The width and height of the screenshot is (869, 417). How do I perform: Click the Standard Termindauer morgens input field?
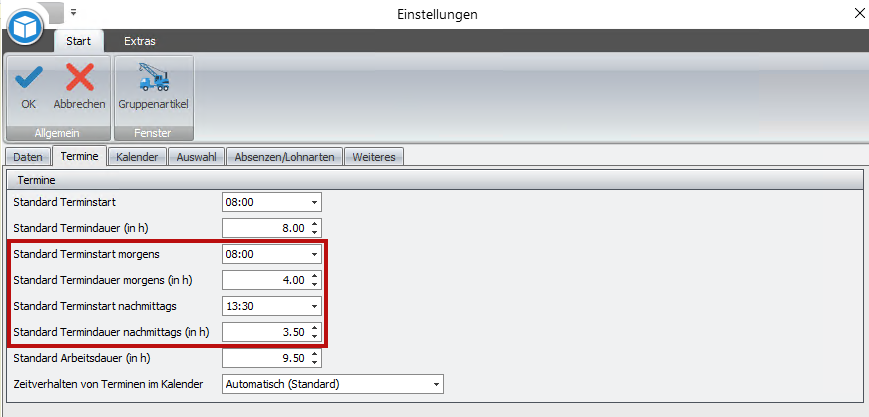pyautogui.click(x=265, y=280)
